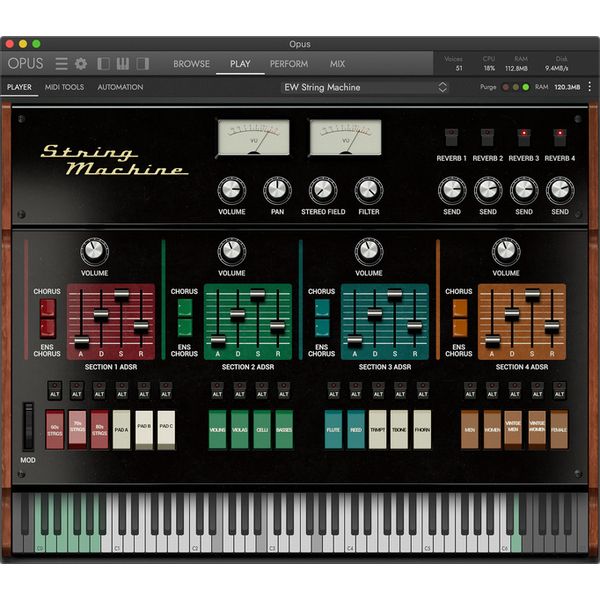The width and height of the screenshot is (600, 600).
Task: Select the FEMALE sound button
Action: coord(559,430)
